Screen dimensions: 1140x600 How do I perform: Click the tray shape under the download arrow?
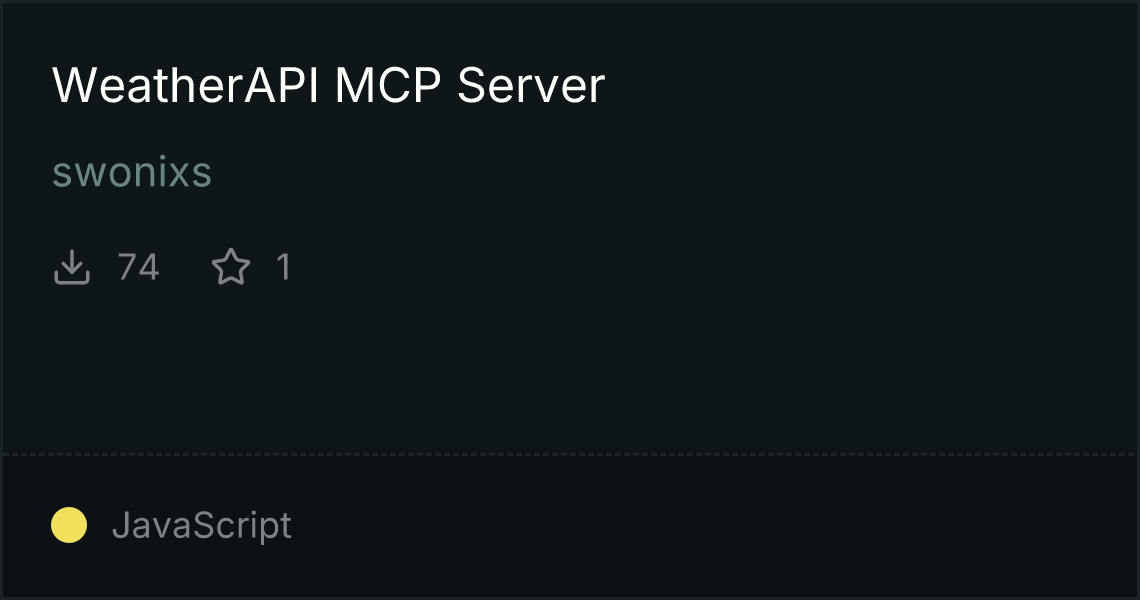point(72,276)
